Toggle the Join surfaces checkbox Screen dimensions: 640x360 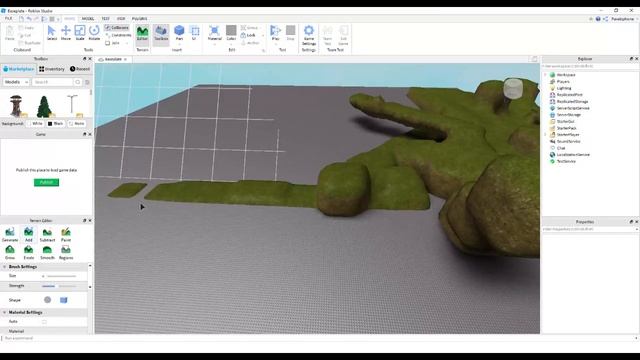click(108, 43)
